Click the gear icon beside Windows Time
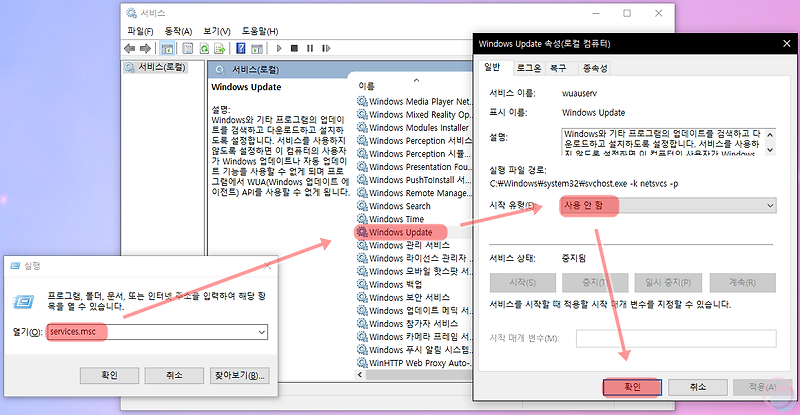 (362, 219)
